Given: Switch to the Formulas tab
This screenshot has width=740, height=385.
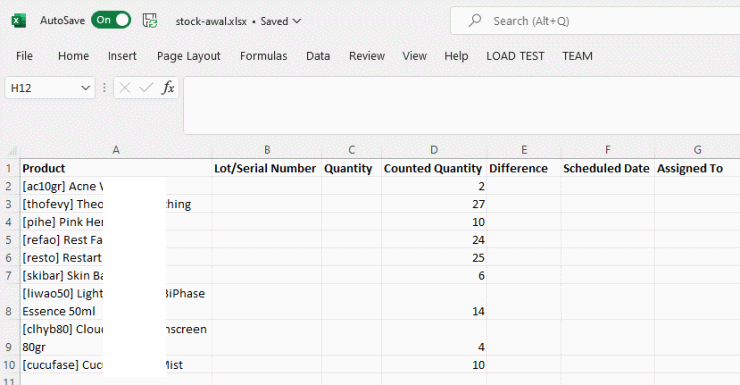Looking at the screenshot, I should 263,56.
